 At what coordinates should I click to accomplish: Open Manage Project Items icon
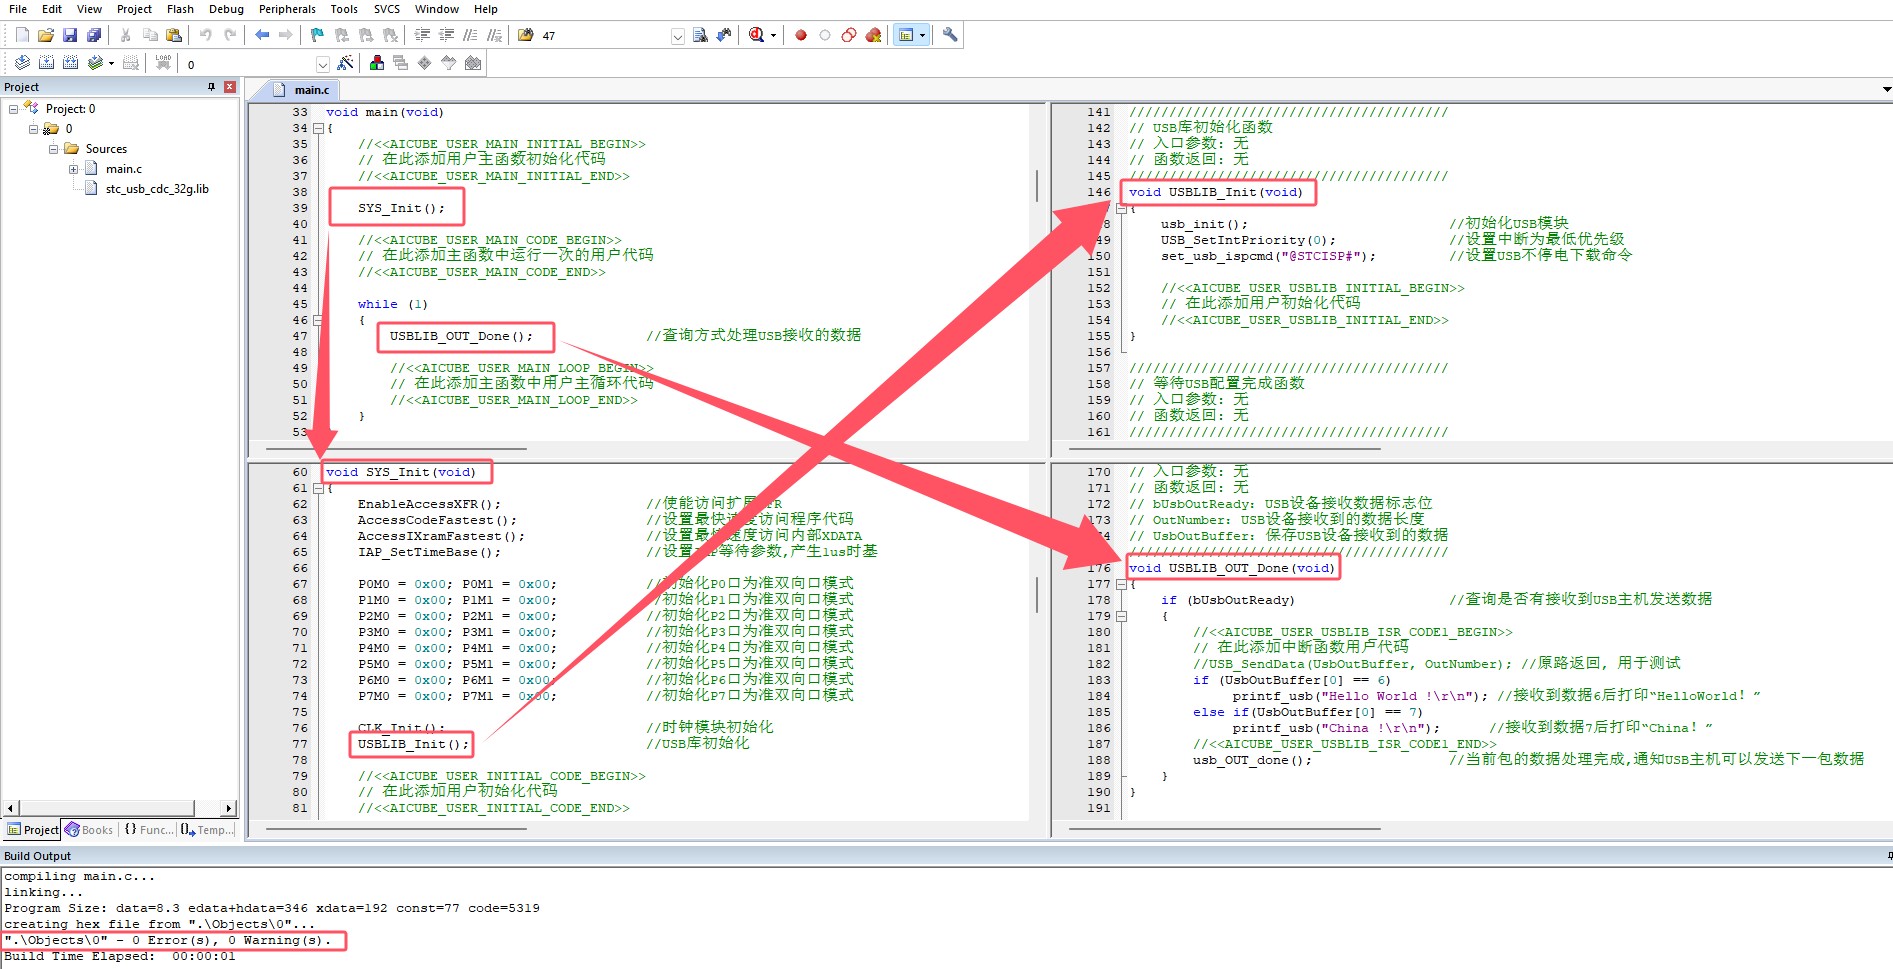pos(377,63)
